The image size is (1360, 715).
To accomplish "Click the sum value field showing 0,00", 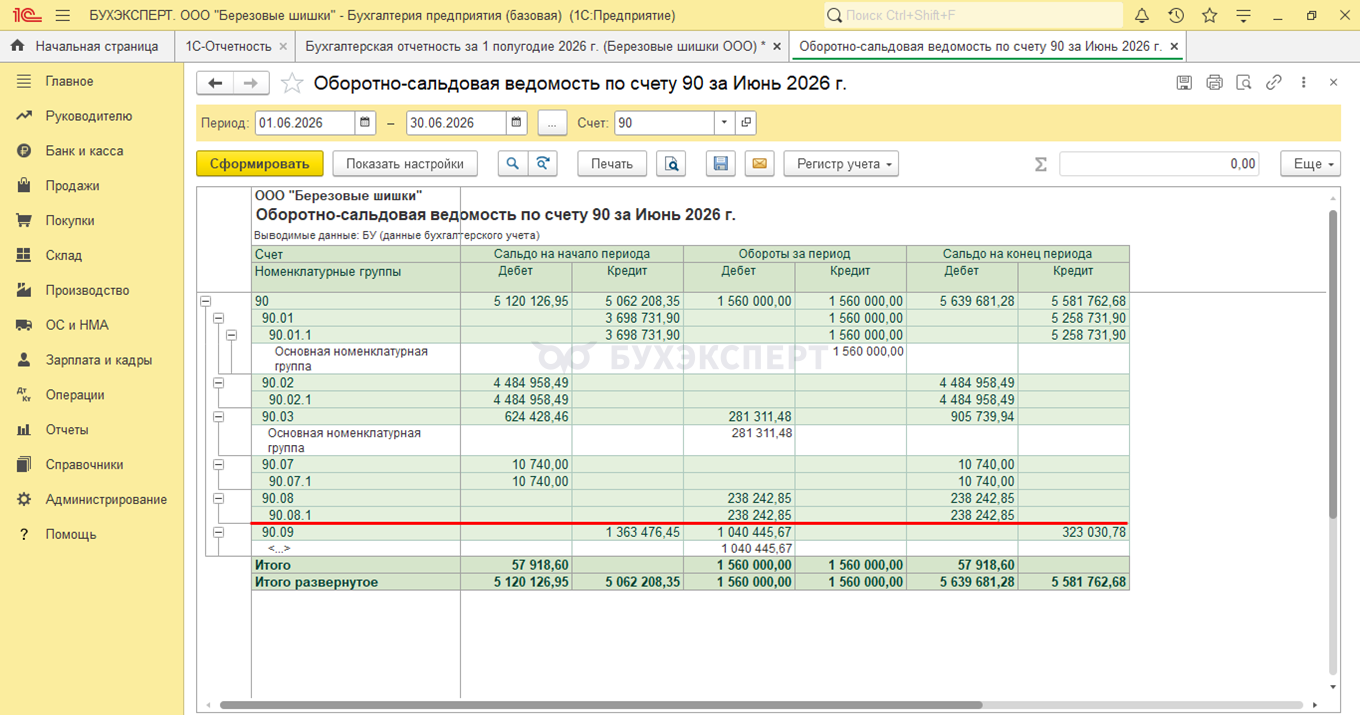I will (1160, 164).
